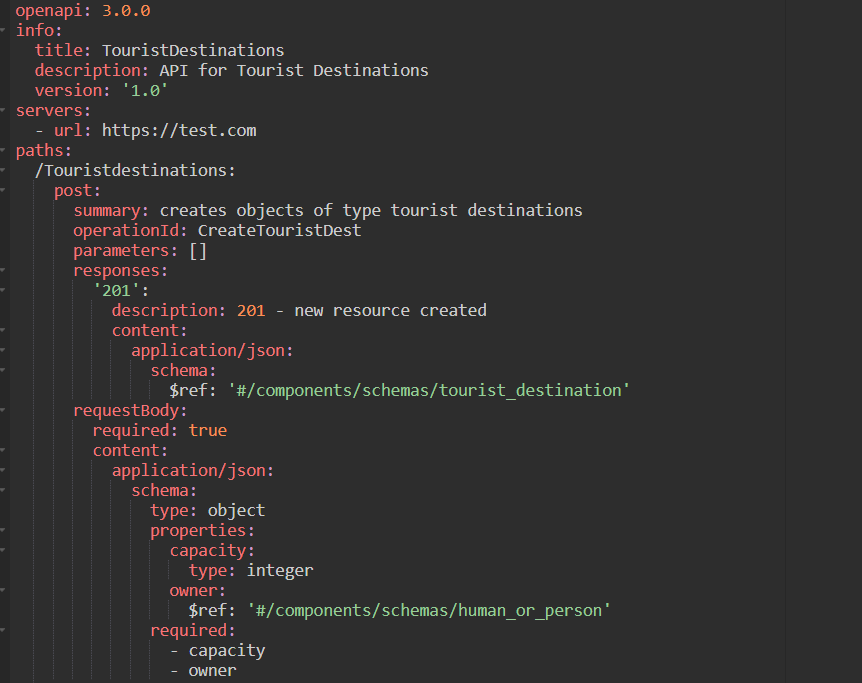Place cursor on CreateTouristDest operationId value

pos(279,230)
